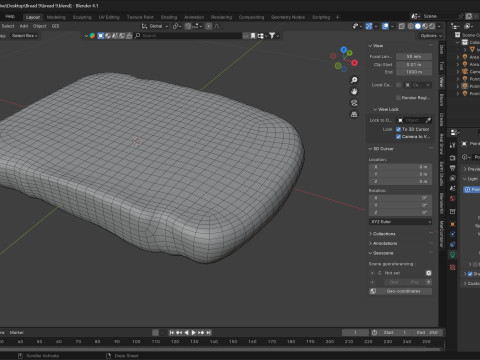Screen dimensions: 480x360
Task: Click the asset search field
Action: coord(188,35)
